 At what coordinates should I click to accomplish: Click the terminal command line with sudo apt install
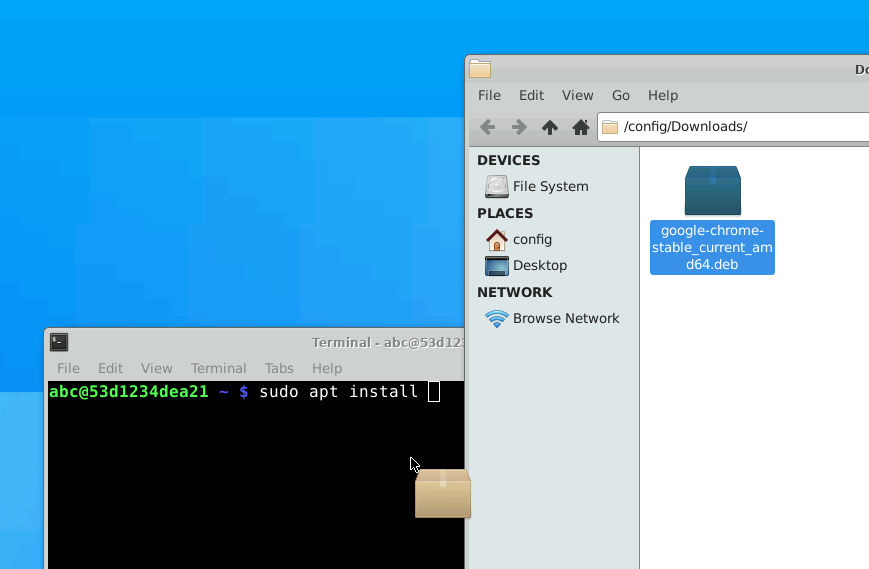pos(244,392)
